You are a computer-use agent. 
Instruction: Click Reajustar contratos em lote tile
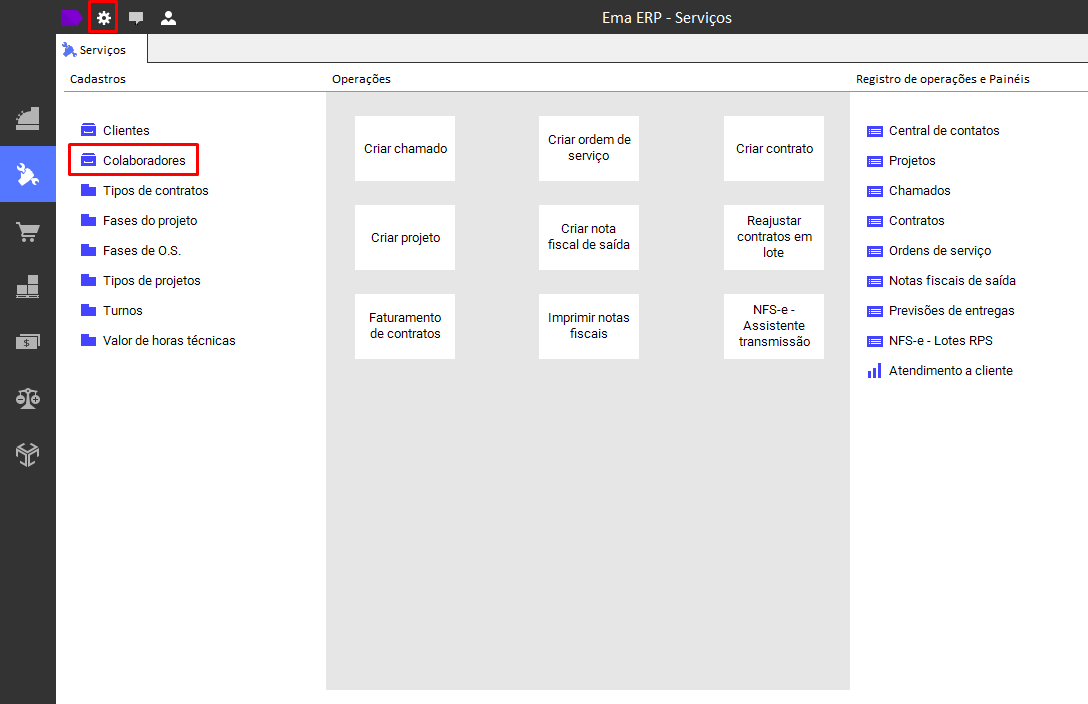[774, 237]
